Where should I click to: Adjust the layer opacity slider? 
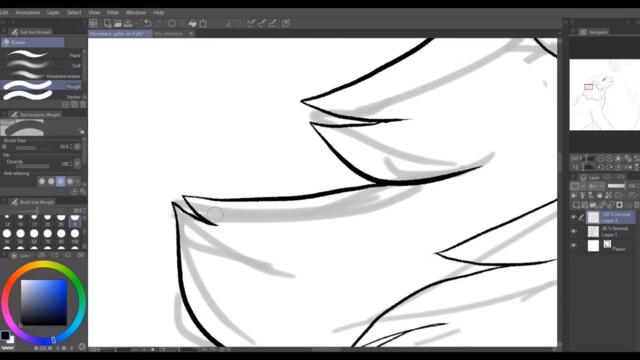point(616,186)
